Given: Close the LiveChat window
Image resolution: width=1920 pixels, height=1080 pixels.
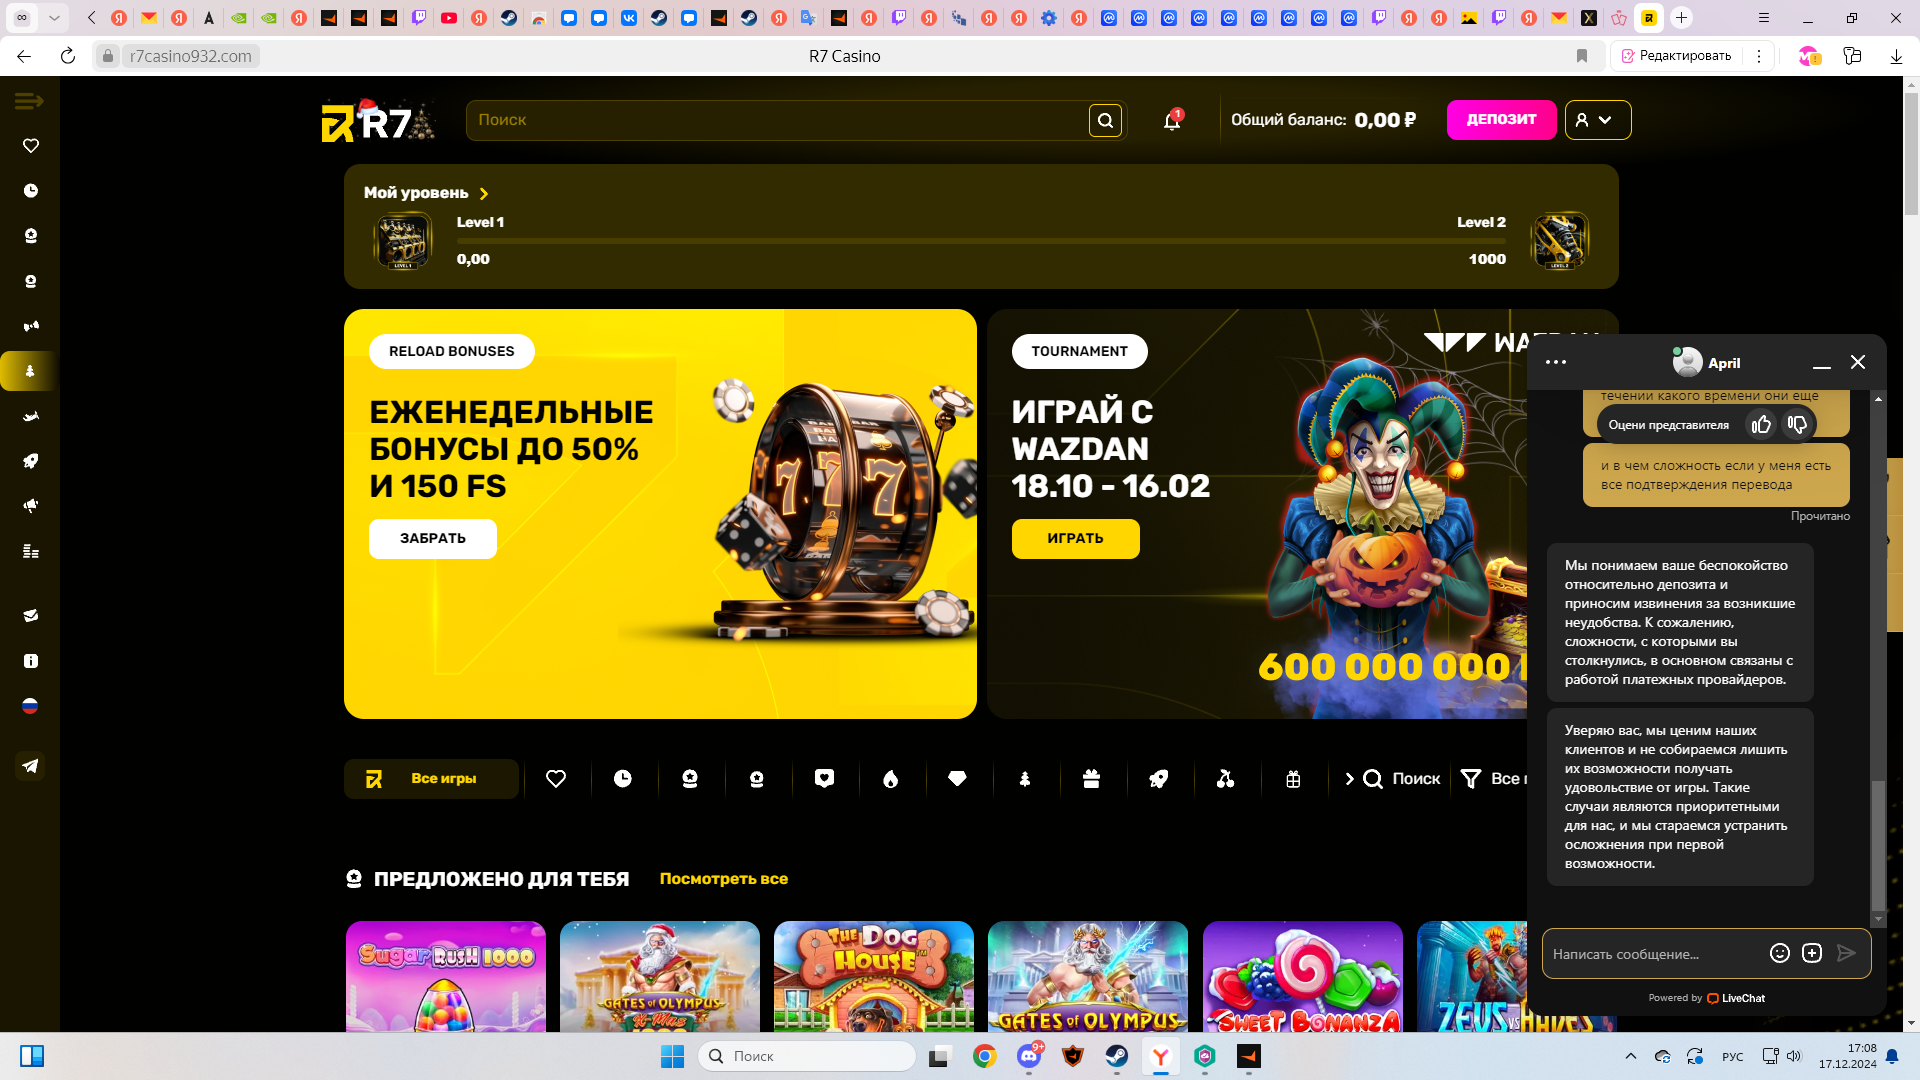Looking at the screenshot, I should tap(1858, 362).
